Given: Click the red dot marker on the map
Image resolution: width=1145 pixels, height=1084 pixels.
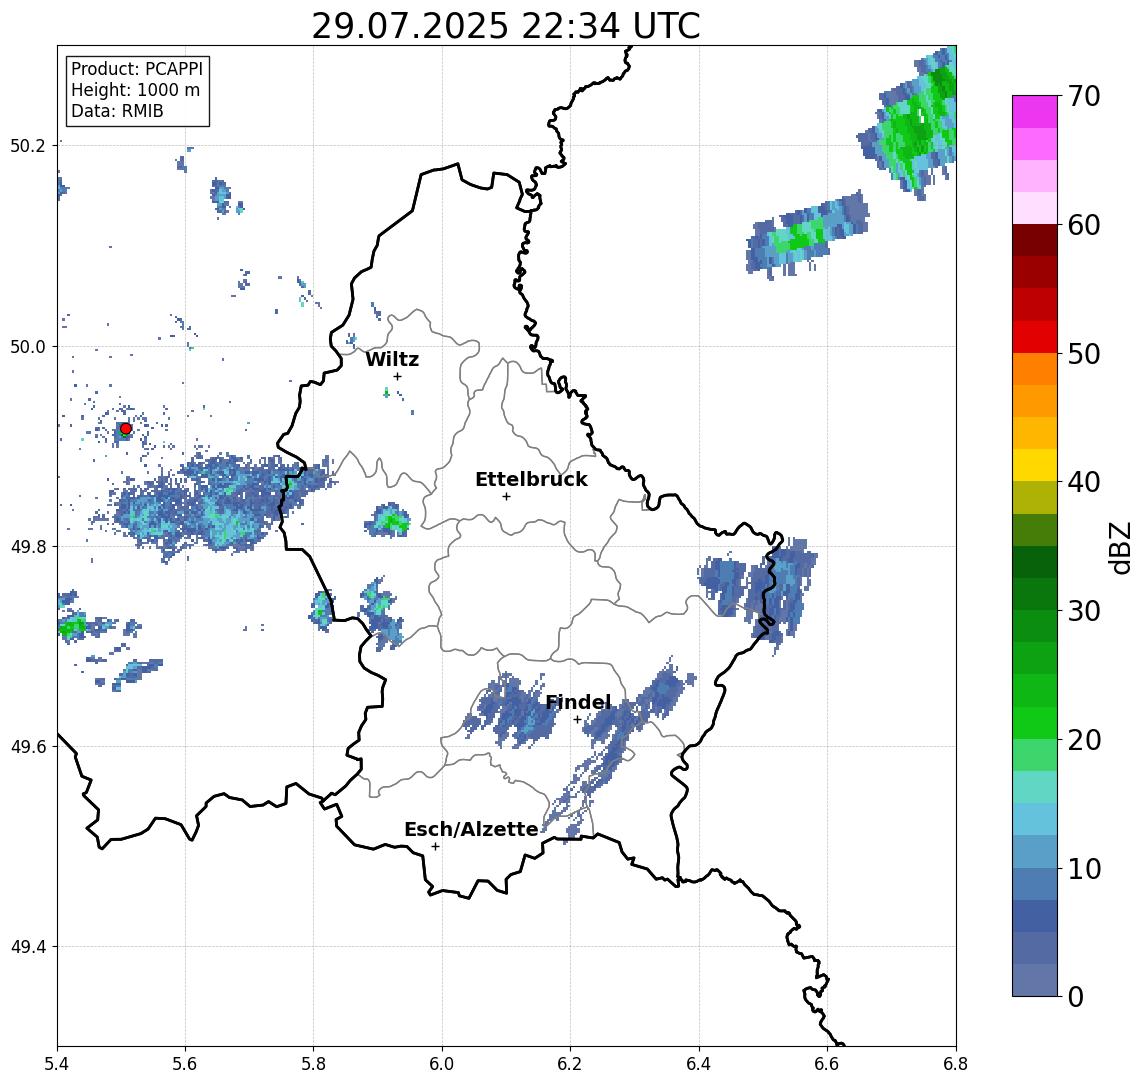Looking at the screenshot, I should tap(126, 429).
